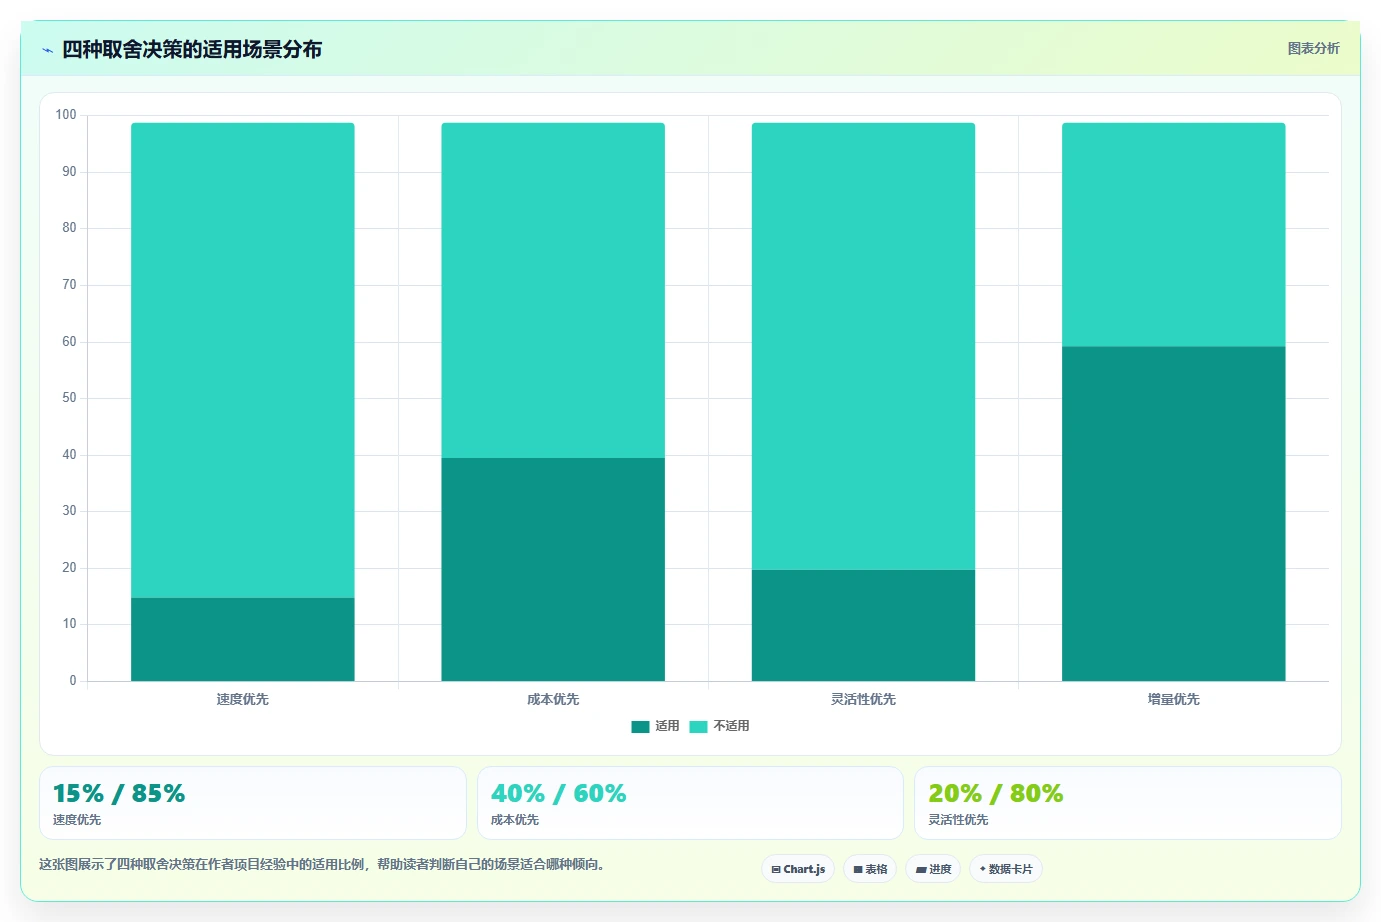The height and width of the screenshot is (922, 1381).
Task: Select the 进度 tag
Action: 933,869
